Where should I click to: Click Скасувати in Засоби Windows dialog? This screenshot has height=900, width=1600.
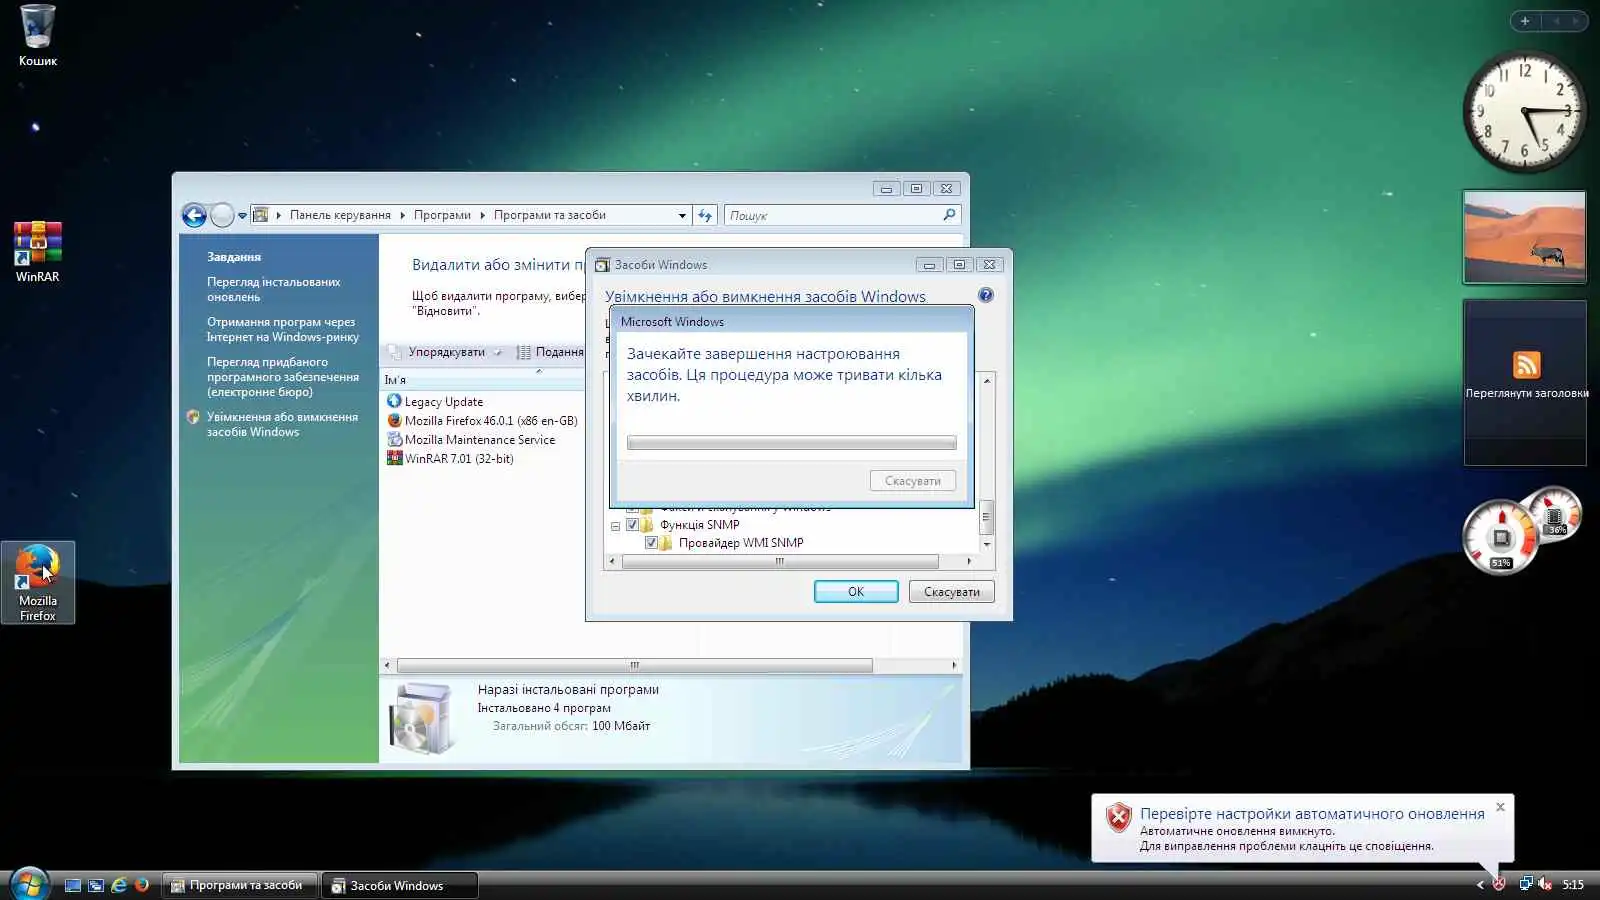(x=952, y=591)
